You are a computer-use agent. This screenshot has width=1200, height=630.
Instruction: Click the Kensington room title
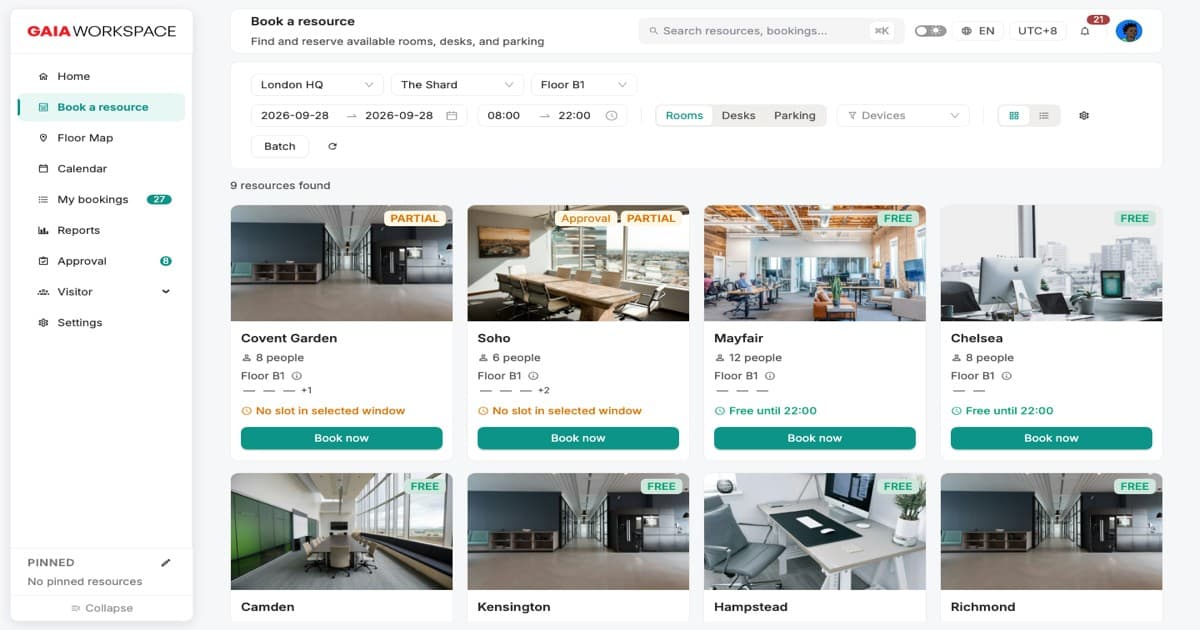pos(514,607)
